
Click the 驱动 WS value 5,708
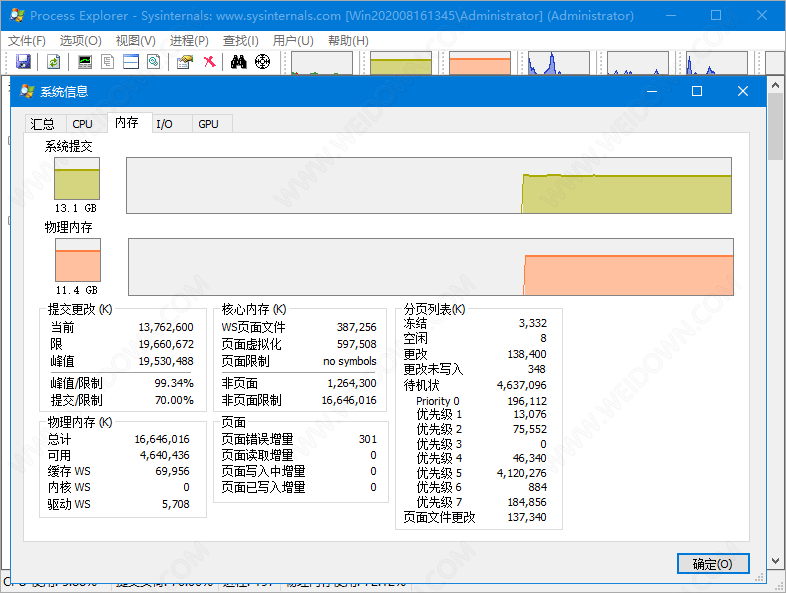point(176,504)
